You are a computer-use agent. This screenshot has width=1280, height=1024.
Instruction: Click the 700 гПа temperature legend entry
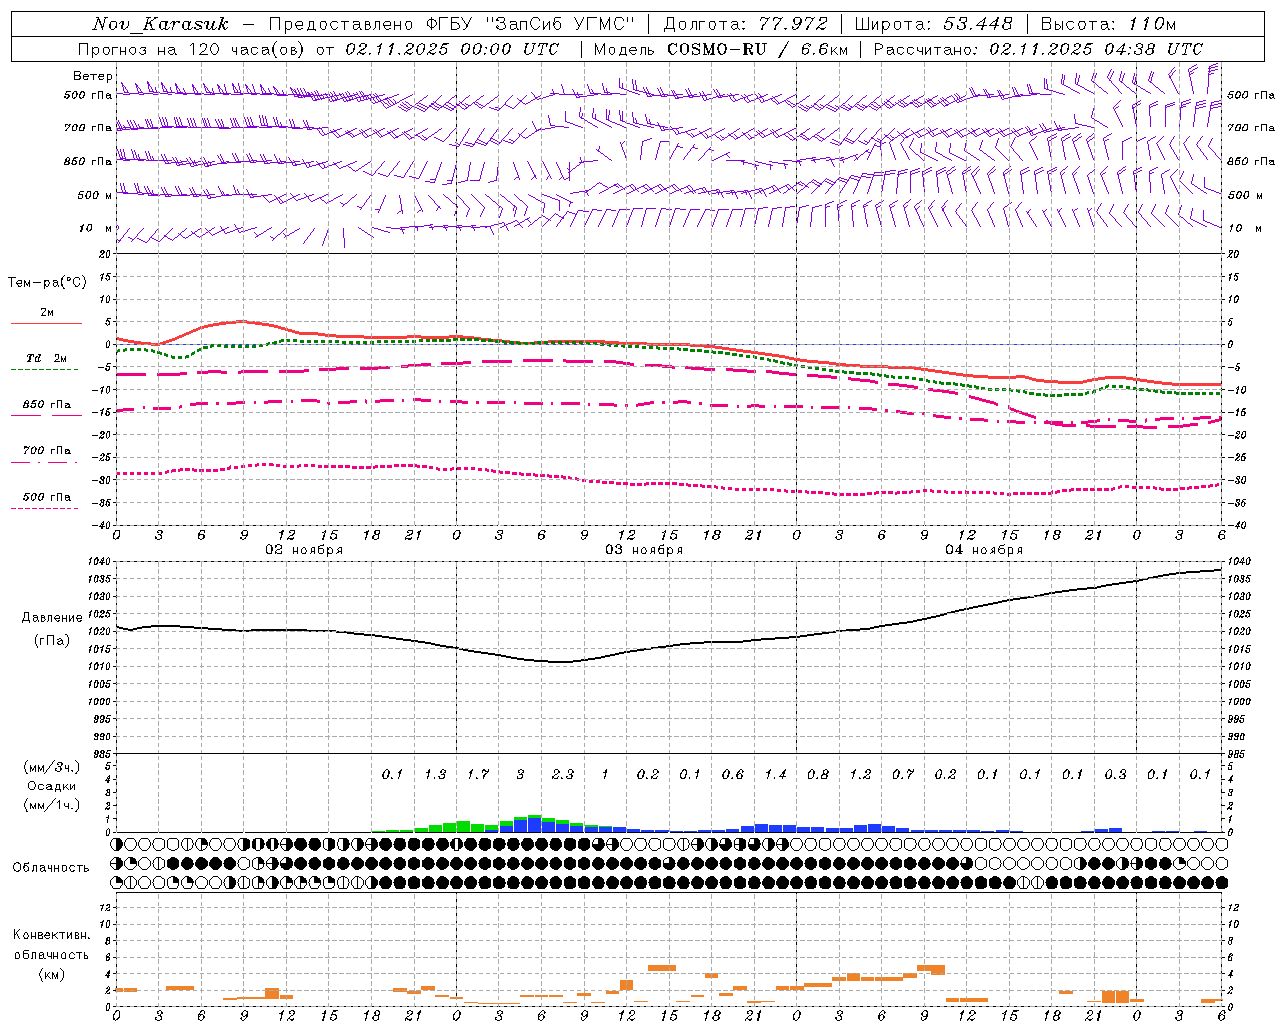pos(47,451)
